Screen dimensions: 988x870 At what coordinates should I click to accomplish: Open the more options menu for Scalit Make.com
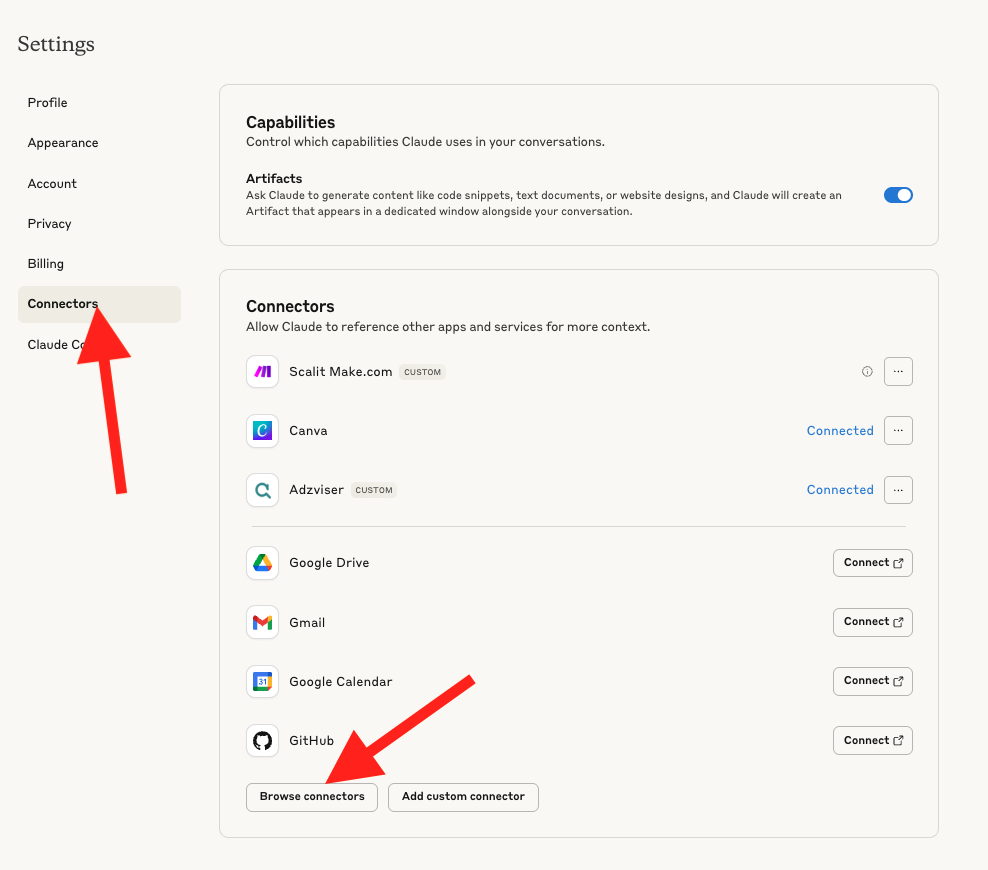click(898, 372)
